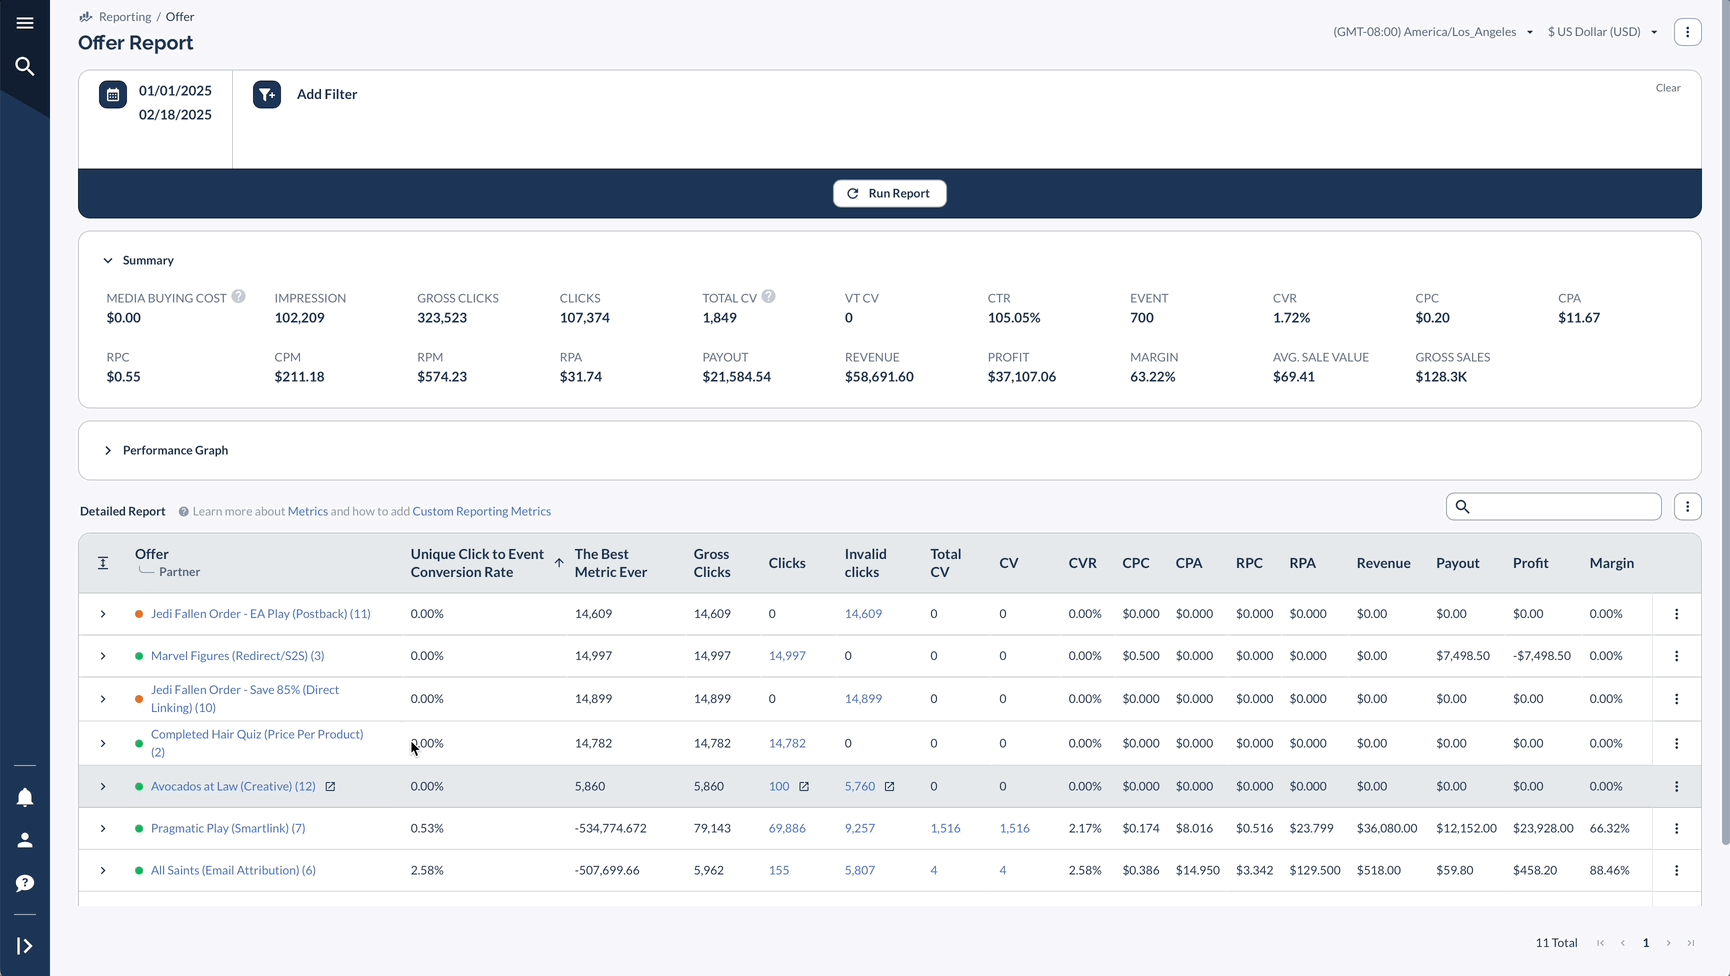Expand Jedi Fallen Order Save 85% row
The height and width of the screenshot is (976, 1730).
[x=103, y=699]
